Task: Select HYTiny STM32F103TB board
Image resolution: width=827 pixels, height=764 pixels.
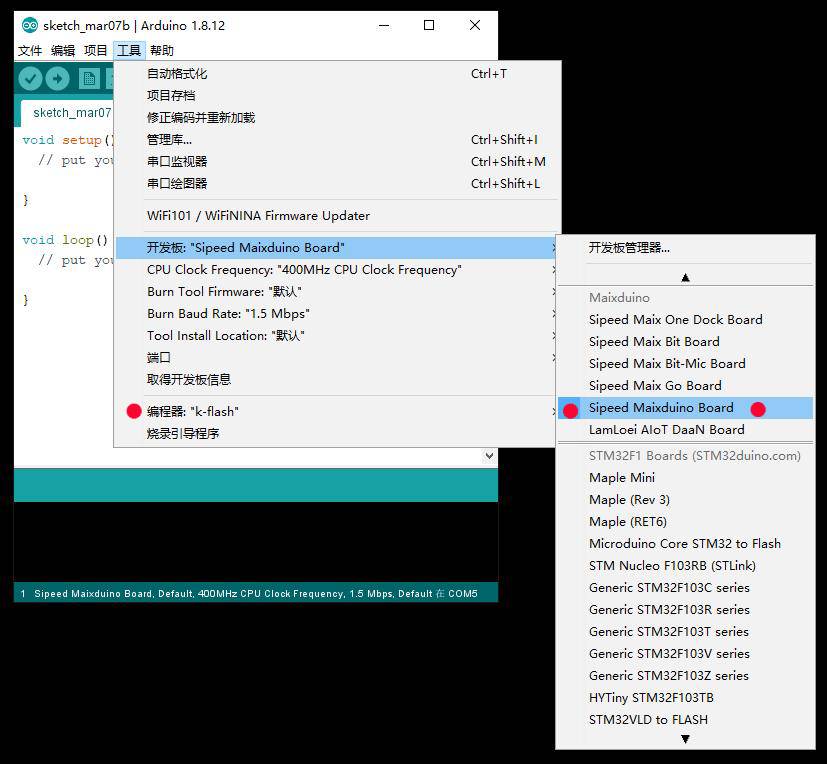Action: 685,698
